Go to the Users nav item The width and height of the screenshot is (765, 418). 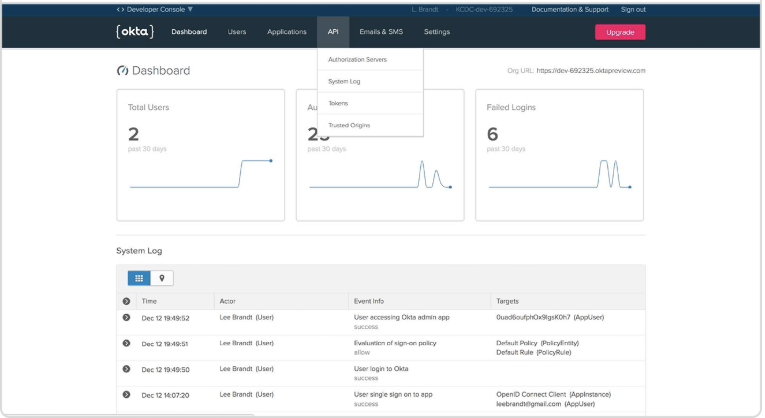237,32
